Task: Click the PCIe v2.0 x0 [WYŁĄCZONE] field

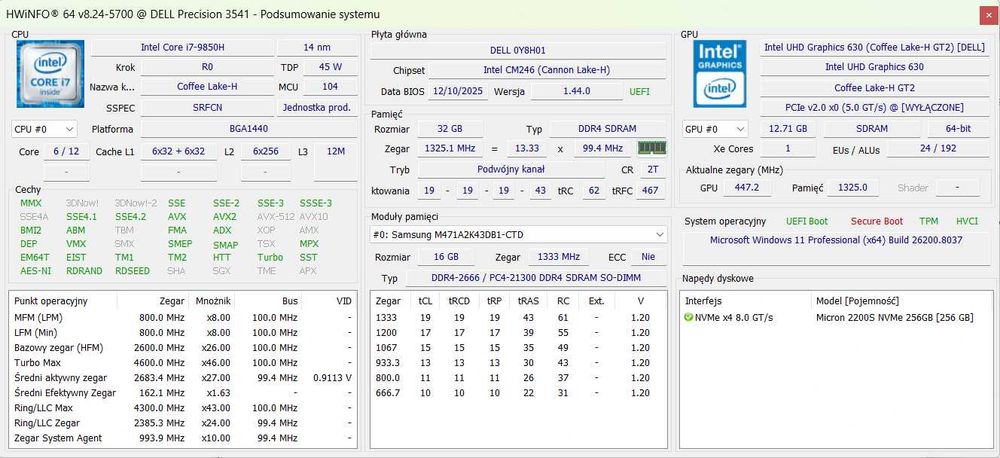Action: 874,107
